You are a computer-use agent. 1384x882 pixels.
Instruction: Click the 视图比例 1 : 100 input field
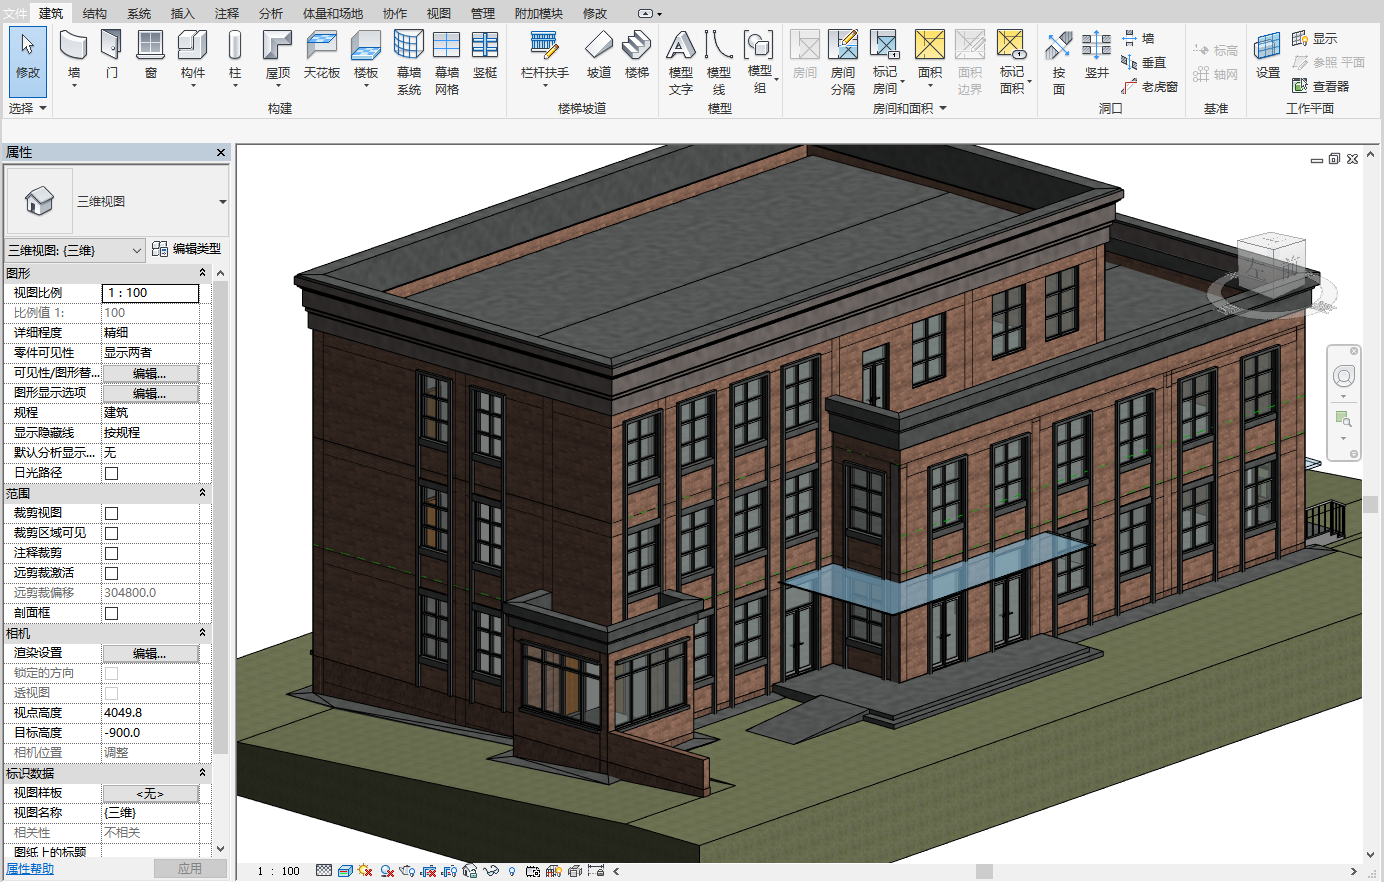click(151, 293)
